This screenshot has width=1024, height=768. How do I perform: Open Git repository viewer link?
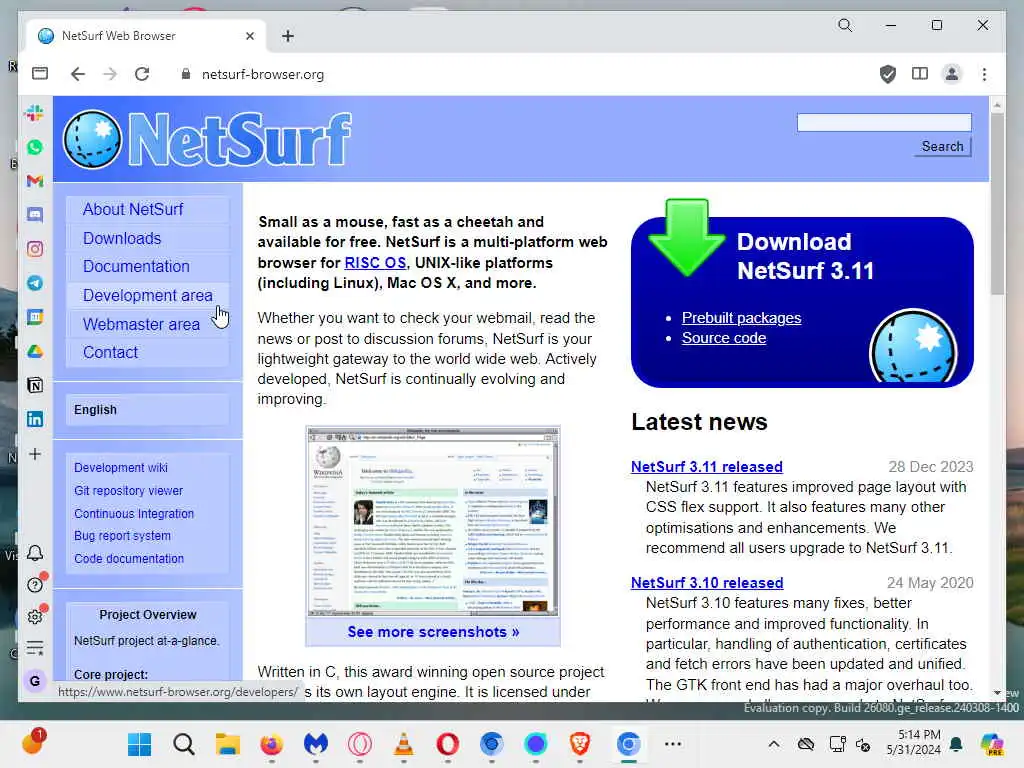pyautogui.click(x=128, y=490)
